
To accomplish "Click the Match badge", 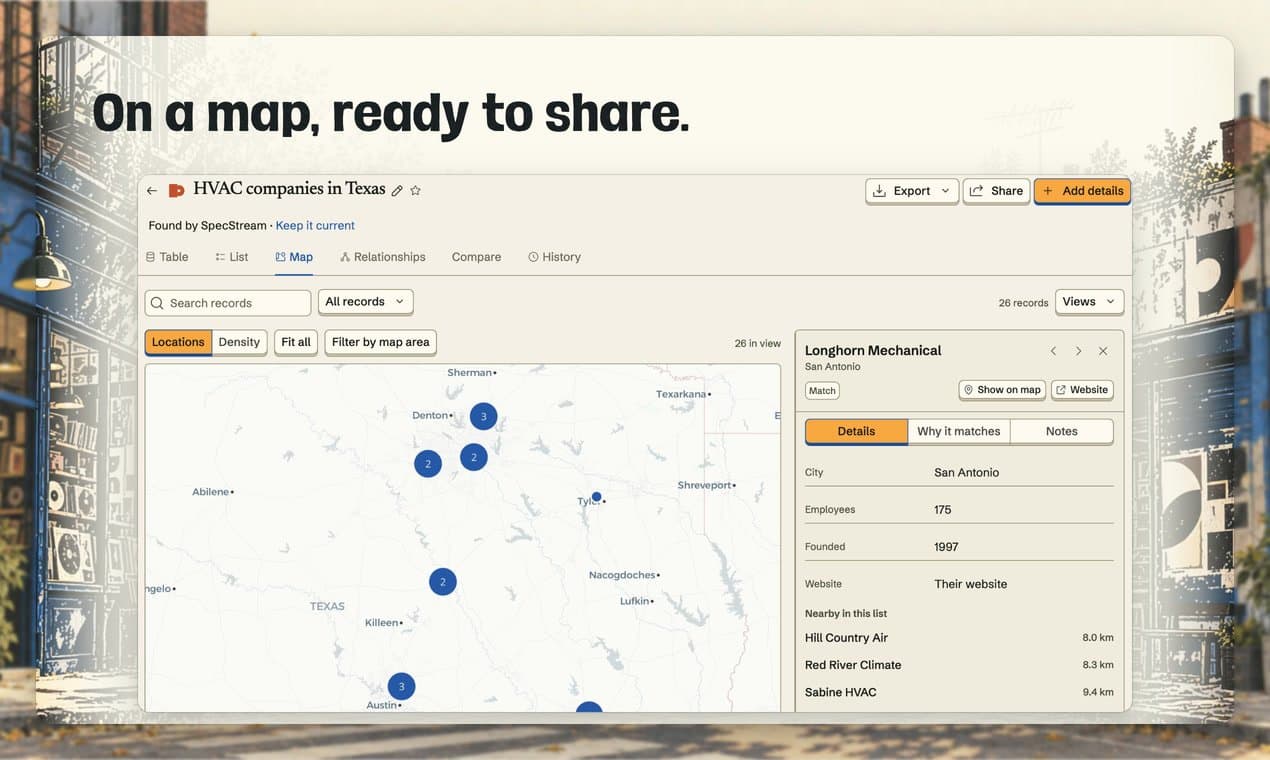I will coord(822,391).
